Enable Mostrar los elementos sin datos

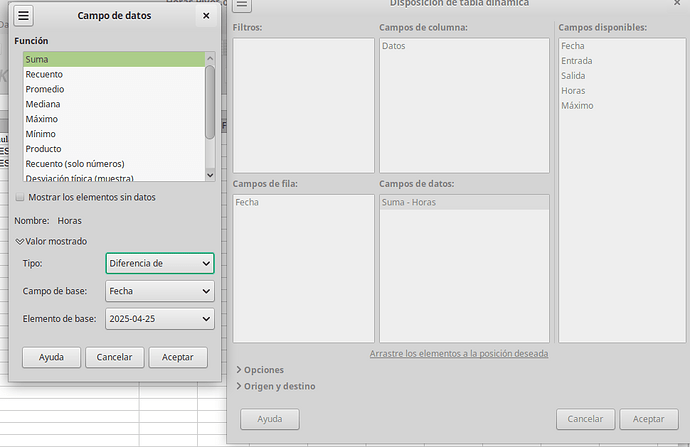[x=20, y=197]
